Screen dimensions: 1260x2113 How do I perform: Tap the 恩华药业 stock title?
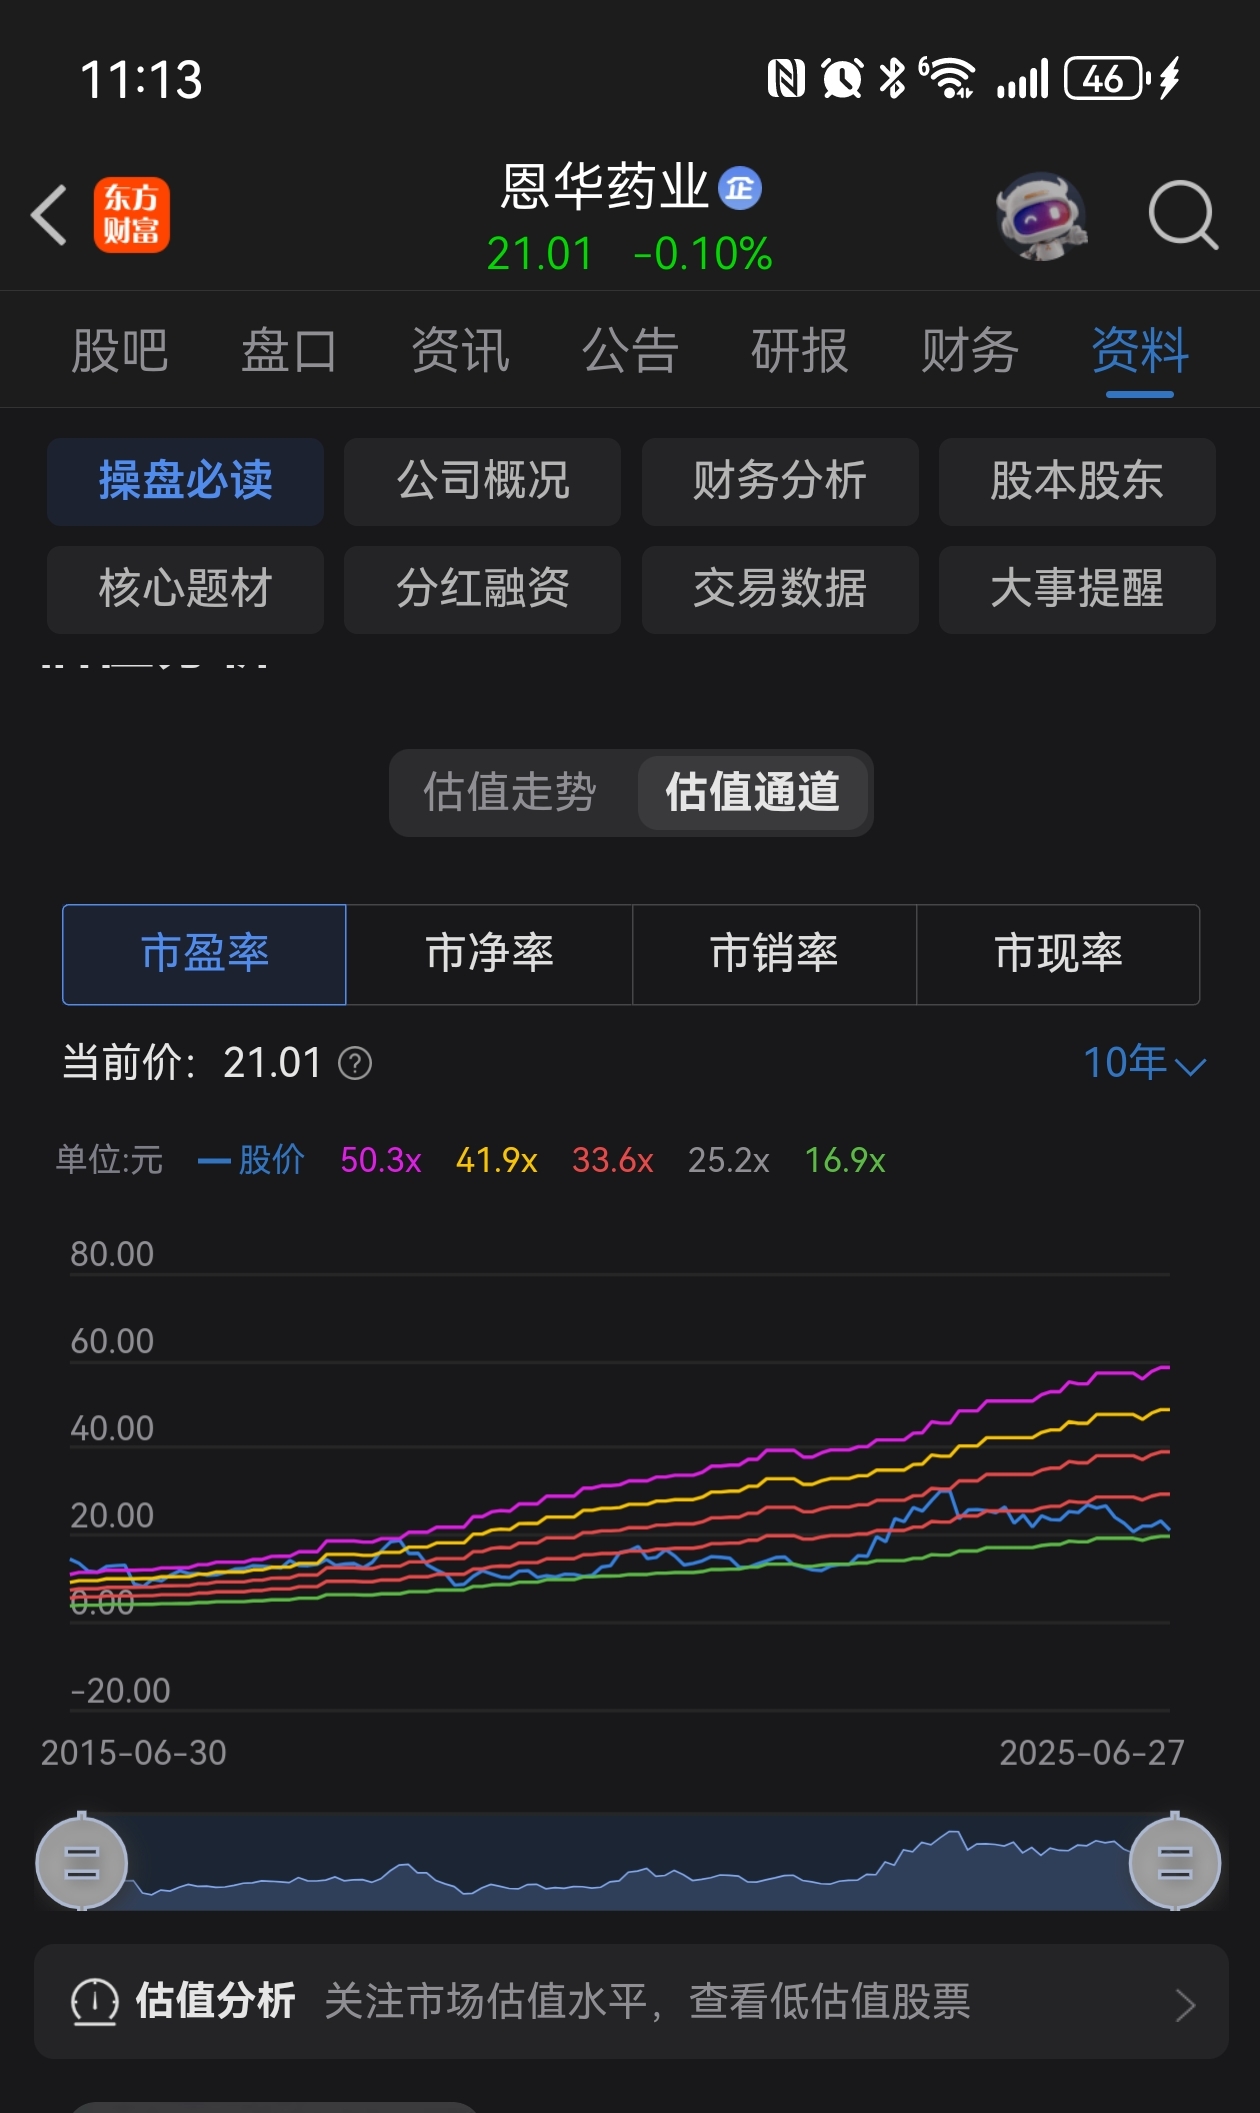pyautogui.click(x=605, y=187)
